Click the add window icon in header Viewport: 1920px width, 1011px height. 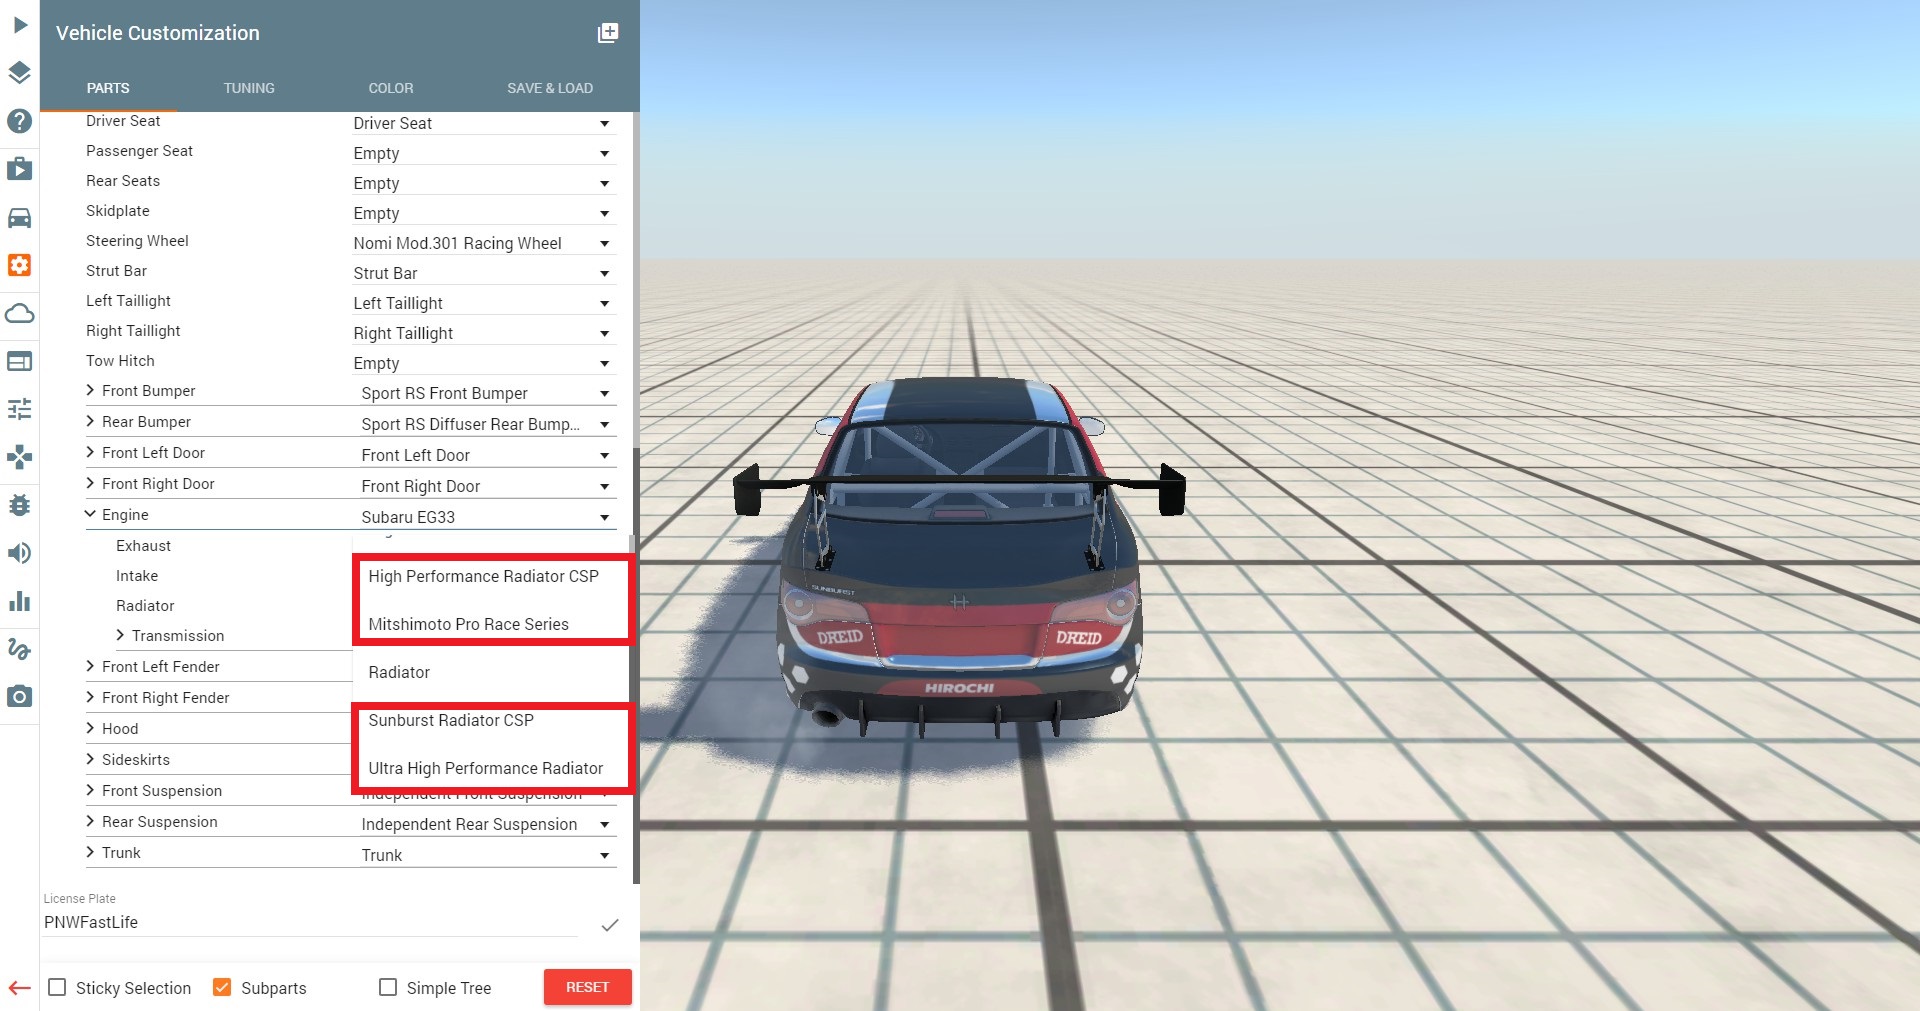[x=608, y=33]
